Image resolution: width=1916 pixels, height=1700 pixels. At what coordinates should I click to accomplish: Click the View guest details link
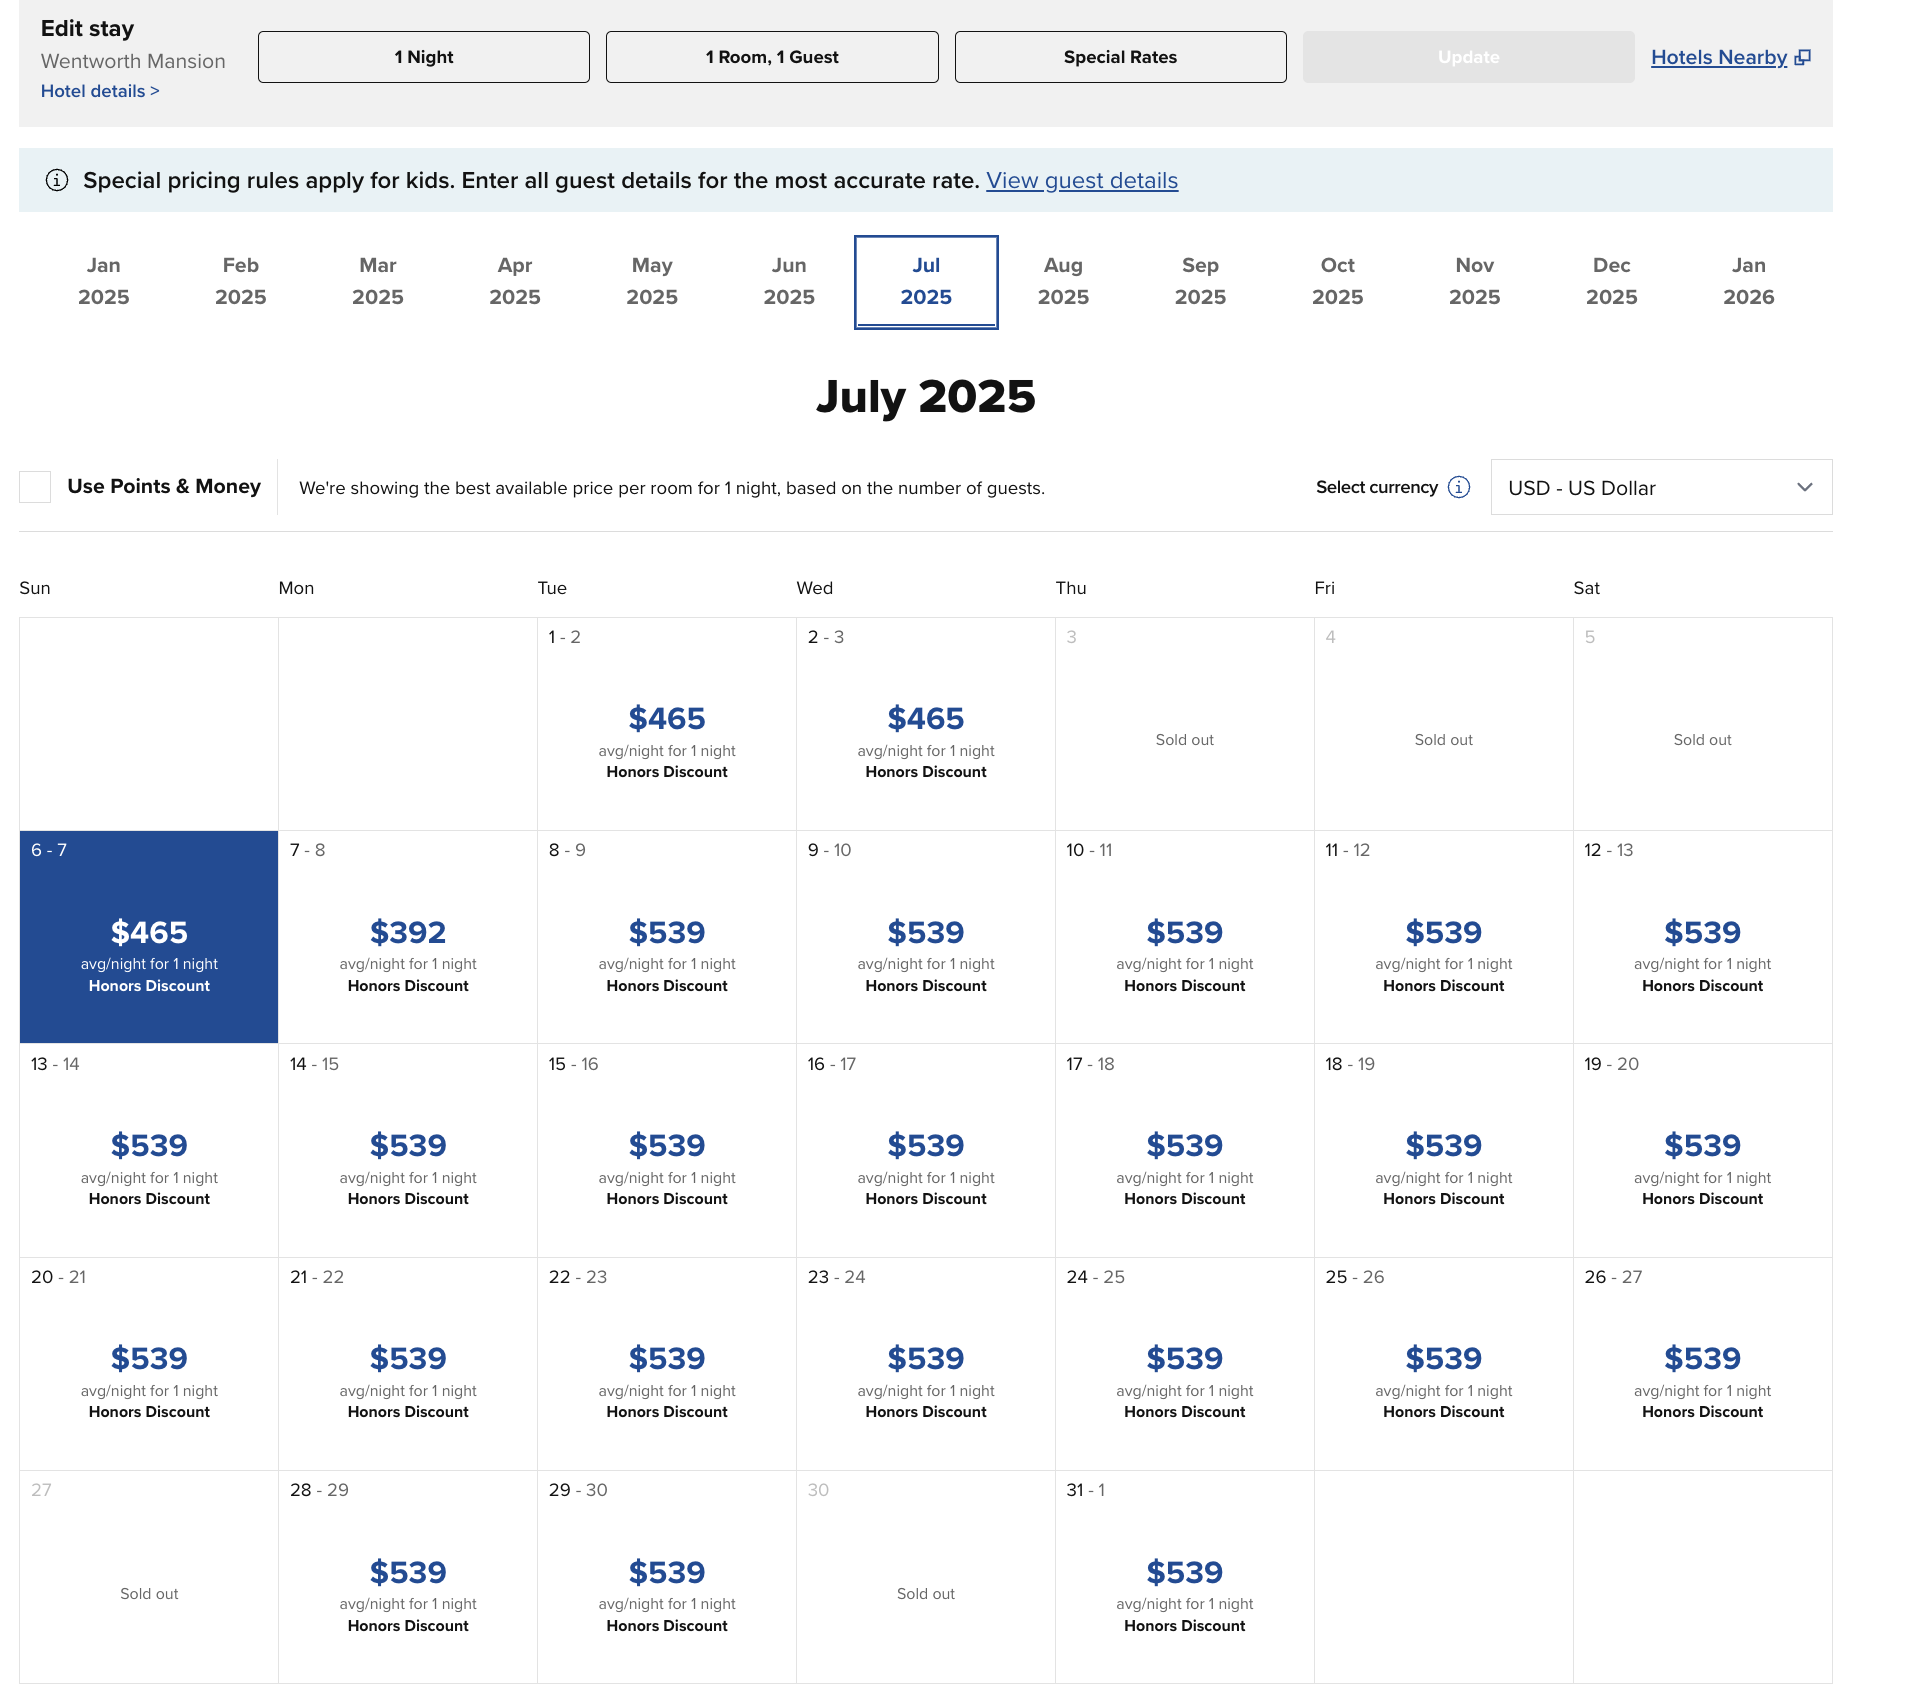pyautogui.click(x=1081, y=181)
